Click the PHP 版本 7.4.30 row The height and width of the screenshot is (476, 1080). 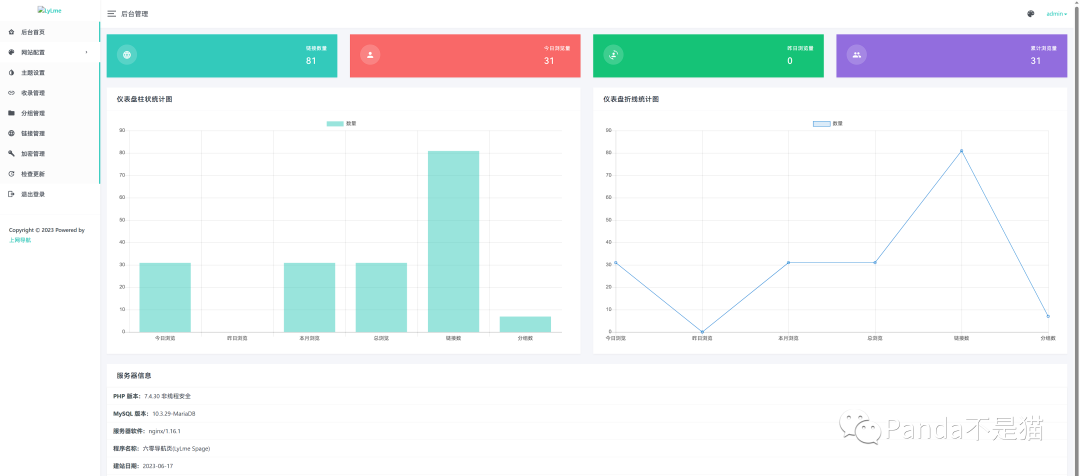point(587,396)
